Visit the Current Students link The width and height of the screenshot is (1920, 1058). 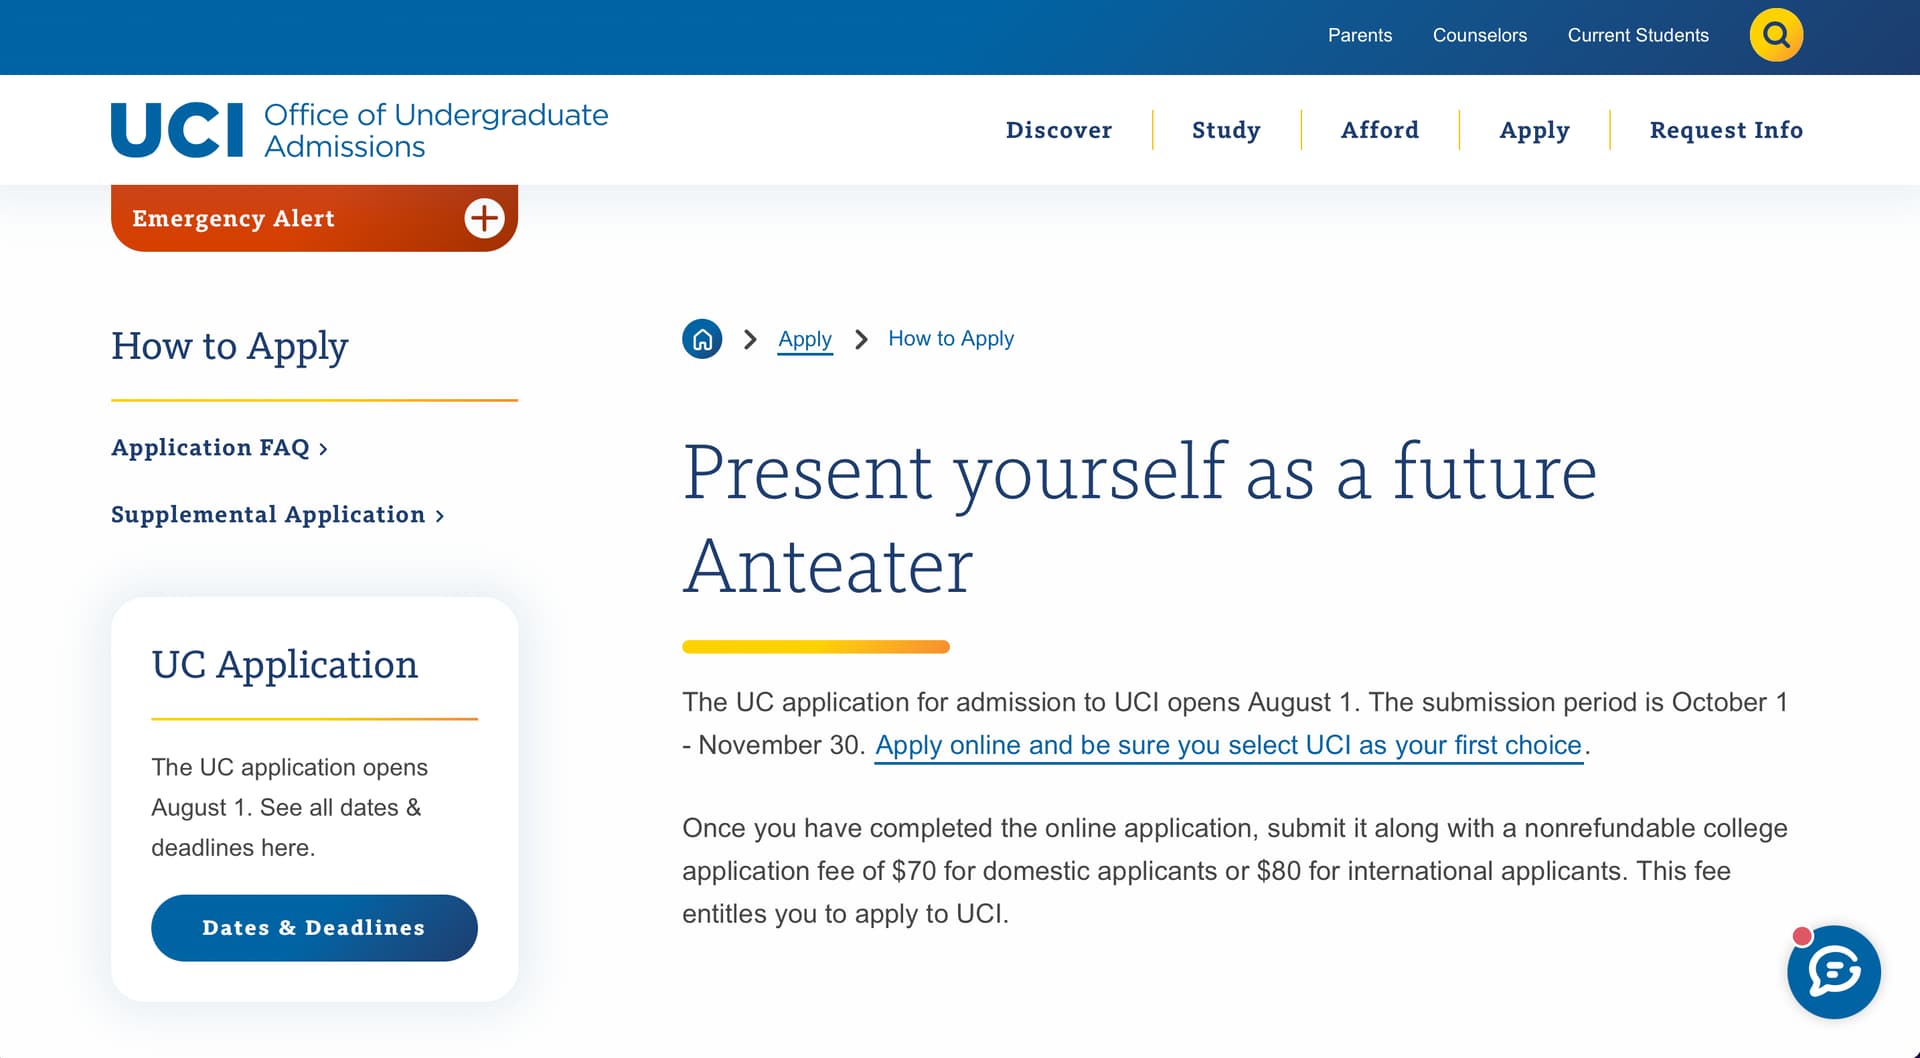[1638, 35]
